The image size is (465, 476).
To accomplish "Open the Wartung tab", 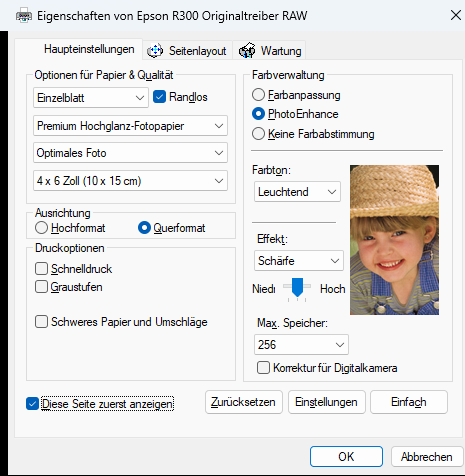I will pyautogui.click(x=269, y=51).
